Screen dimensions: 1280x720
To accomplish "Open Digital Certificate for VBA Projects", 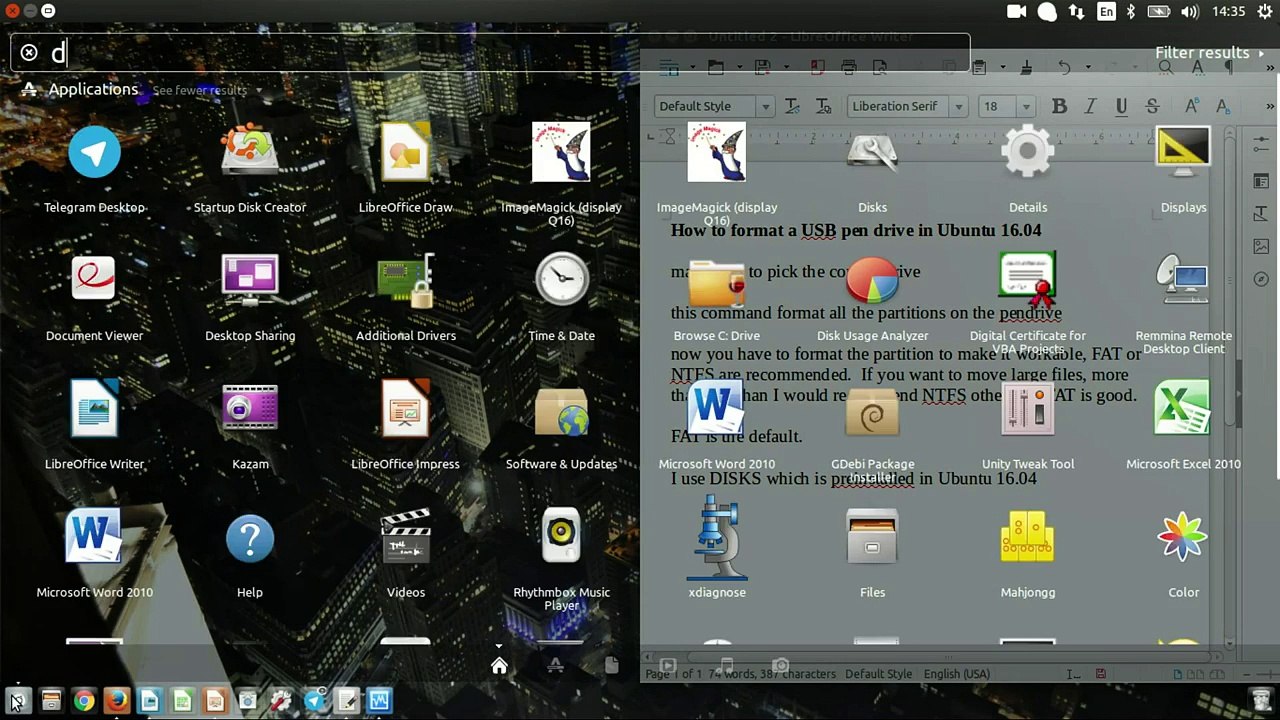I will click(1028, 301).
